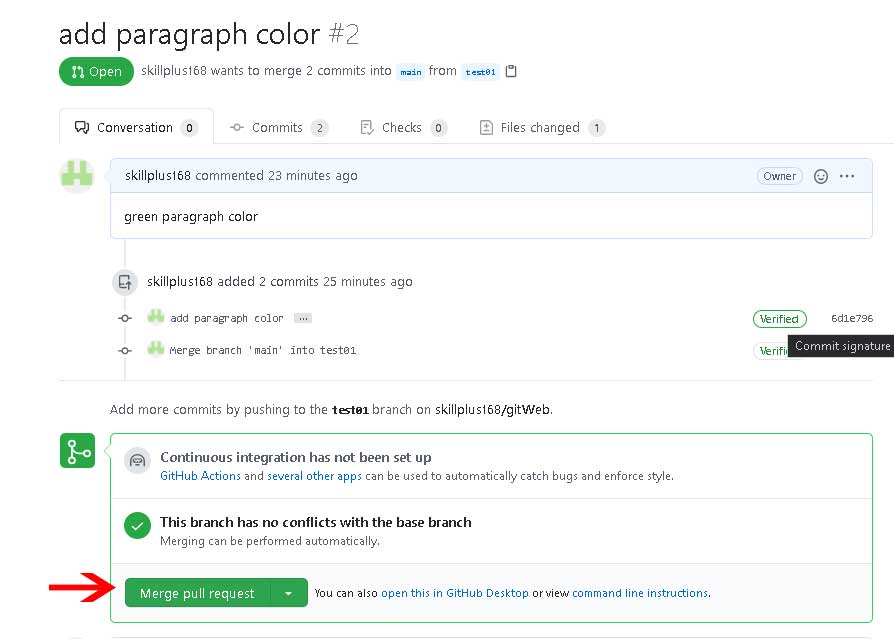Click the Owner badge

click(779, 176)
